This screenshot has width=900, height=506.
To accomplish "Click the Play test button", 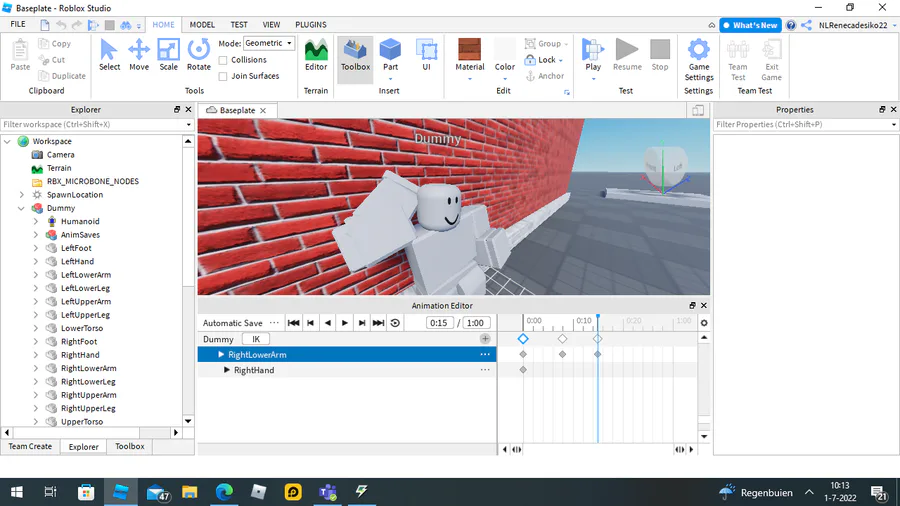I will click(593, 57).
